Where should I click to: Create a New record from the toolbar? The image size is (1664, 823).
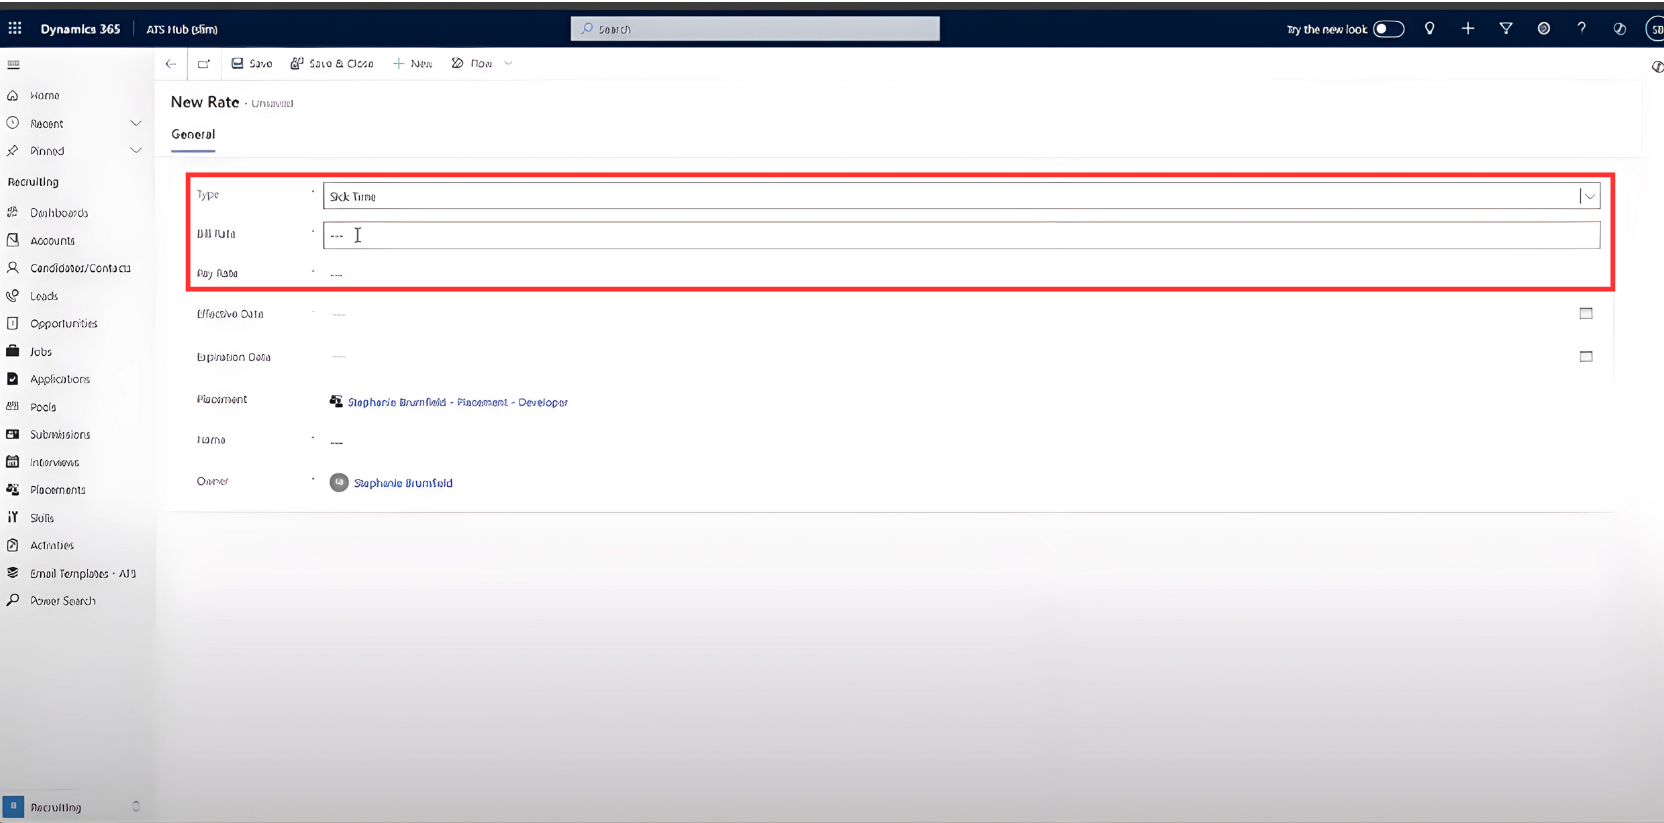click(x=413, y=63)
